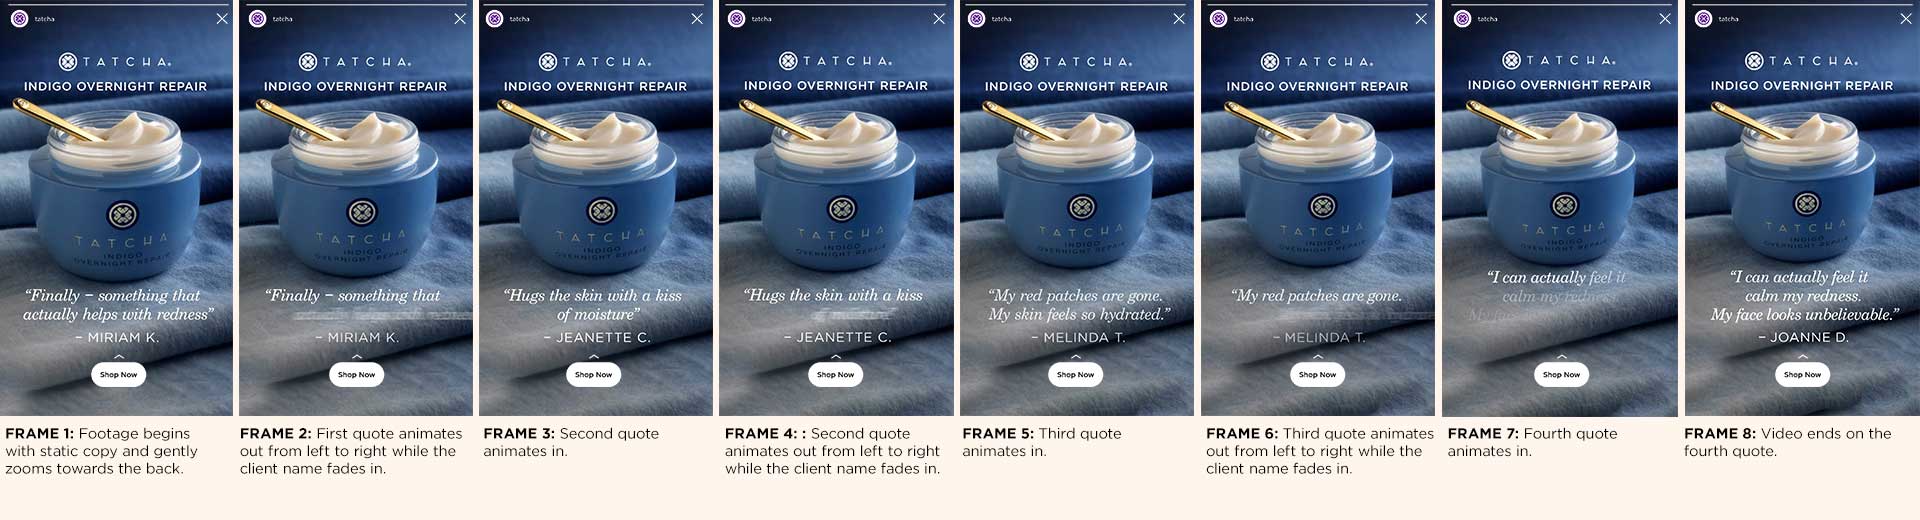Viewport: 1920px width, 520px height.
Task: Click the tatcha profile avatar in Frame 2
Action: click(257, 18)
